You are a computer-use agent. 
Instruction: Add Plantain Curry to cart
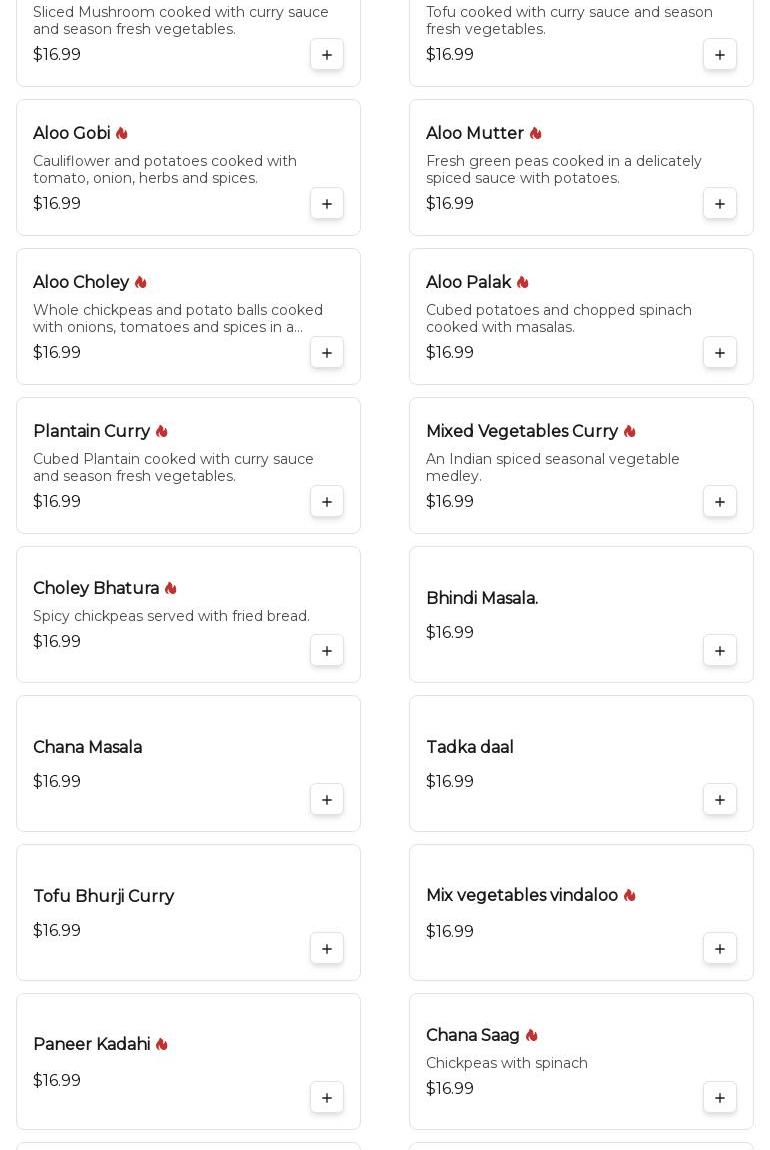[327, 502]
